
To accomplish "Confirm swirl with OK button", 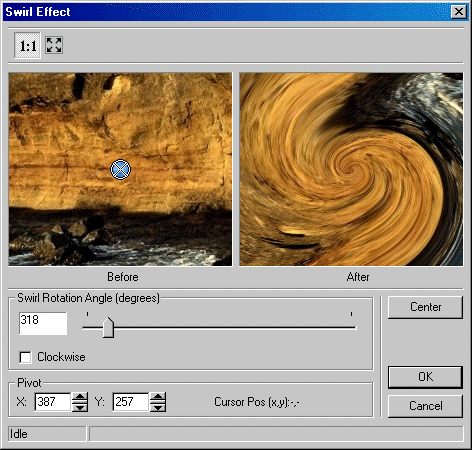I will tap(425, 377).
